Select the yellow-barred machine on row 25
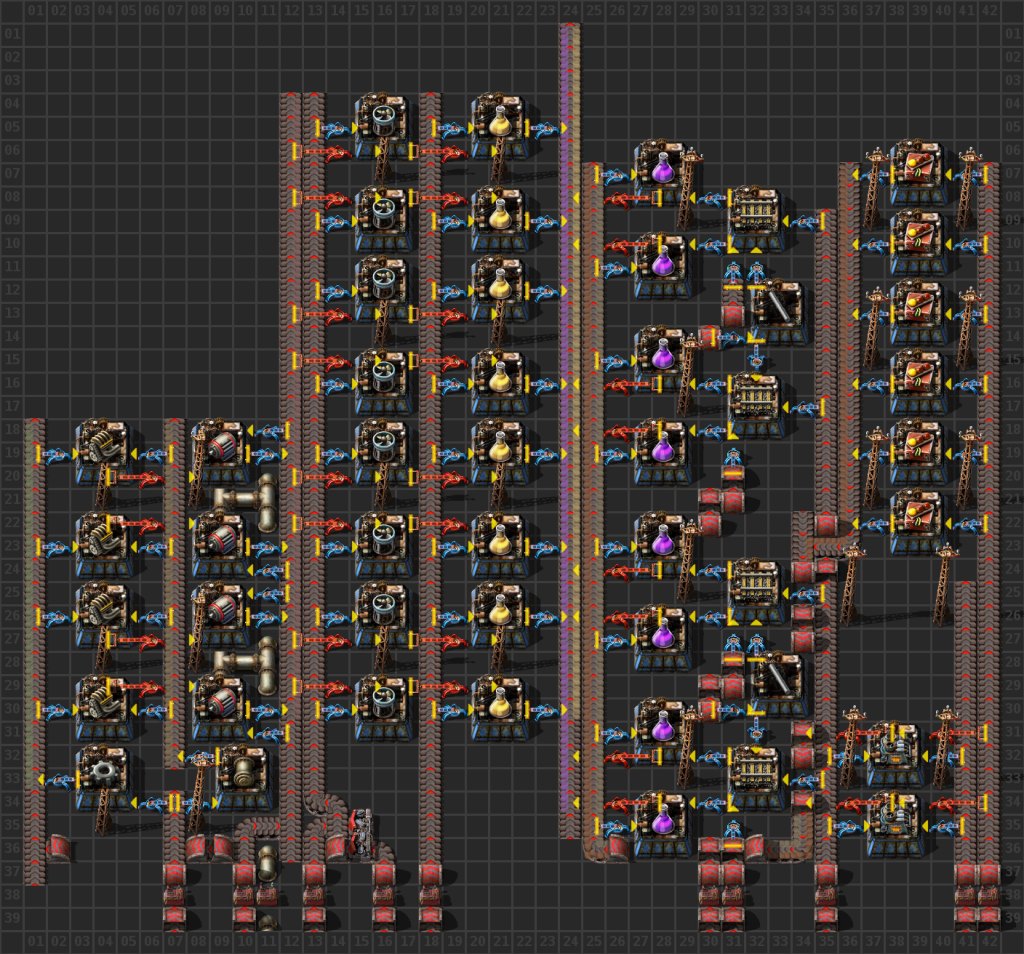This screenshot has height=954, width=1024. (756, 593)
